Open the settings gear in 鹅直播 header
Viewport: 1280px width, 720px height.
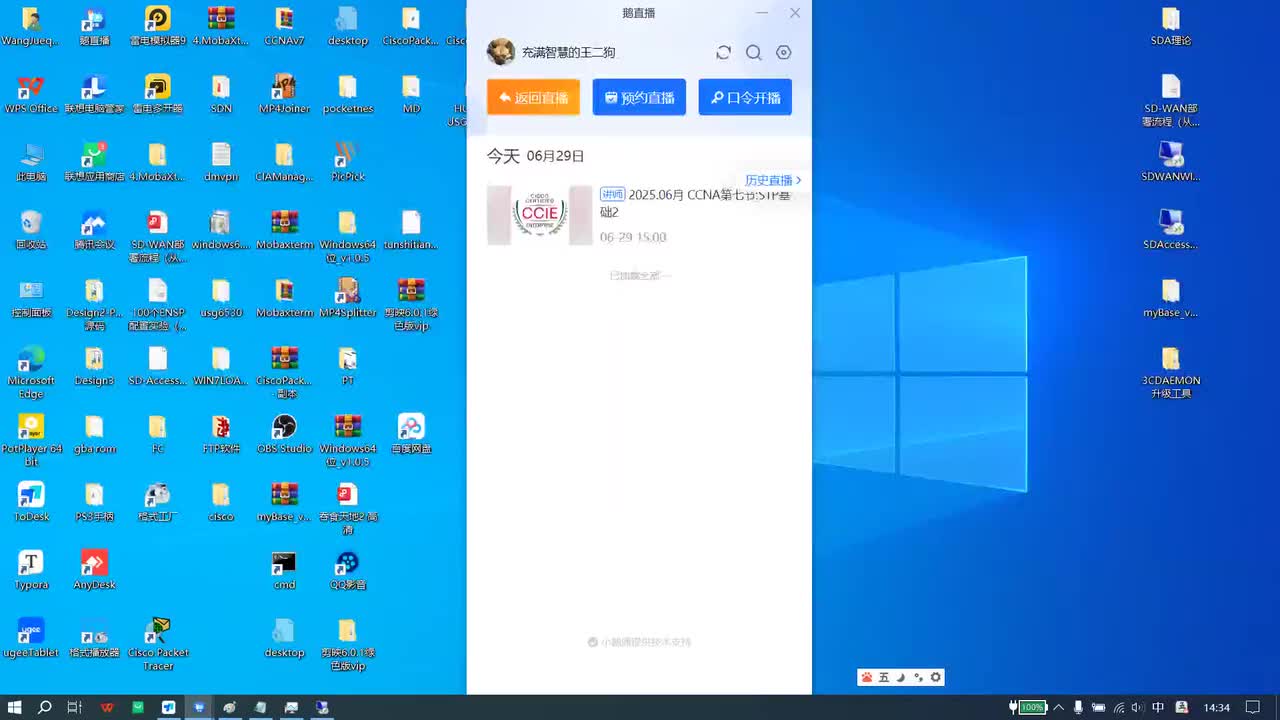tap(784, 53)
